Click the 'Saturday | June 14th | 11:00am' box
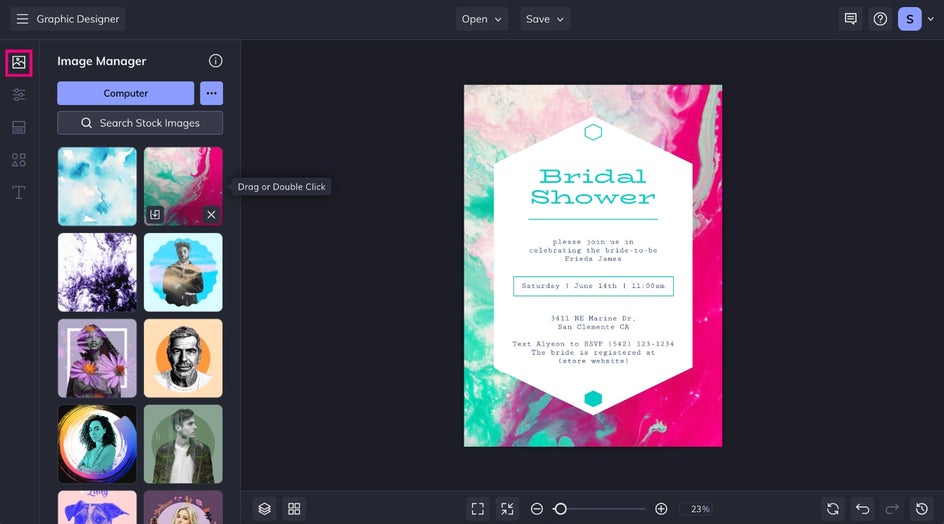944x524 pixels. coord(593,286)
